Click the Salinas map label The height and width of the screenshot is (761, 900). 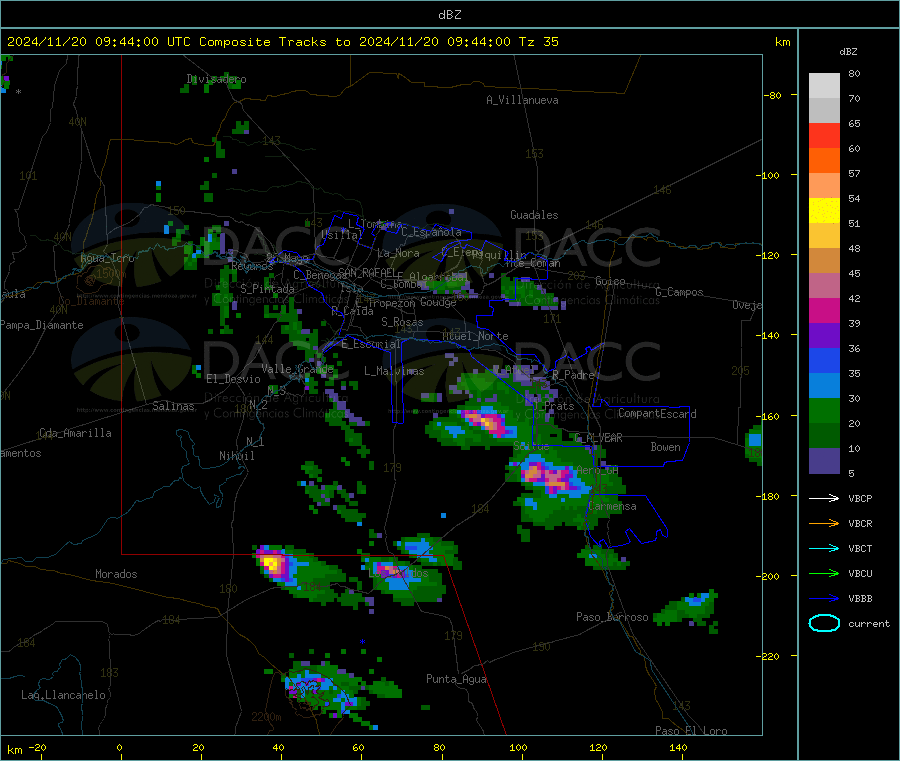click(173, 406)
